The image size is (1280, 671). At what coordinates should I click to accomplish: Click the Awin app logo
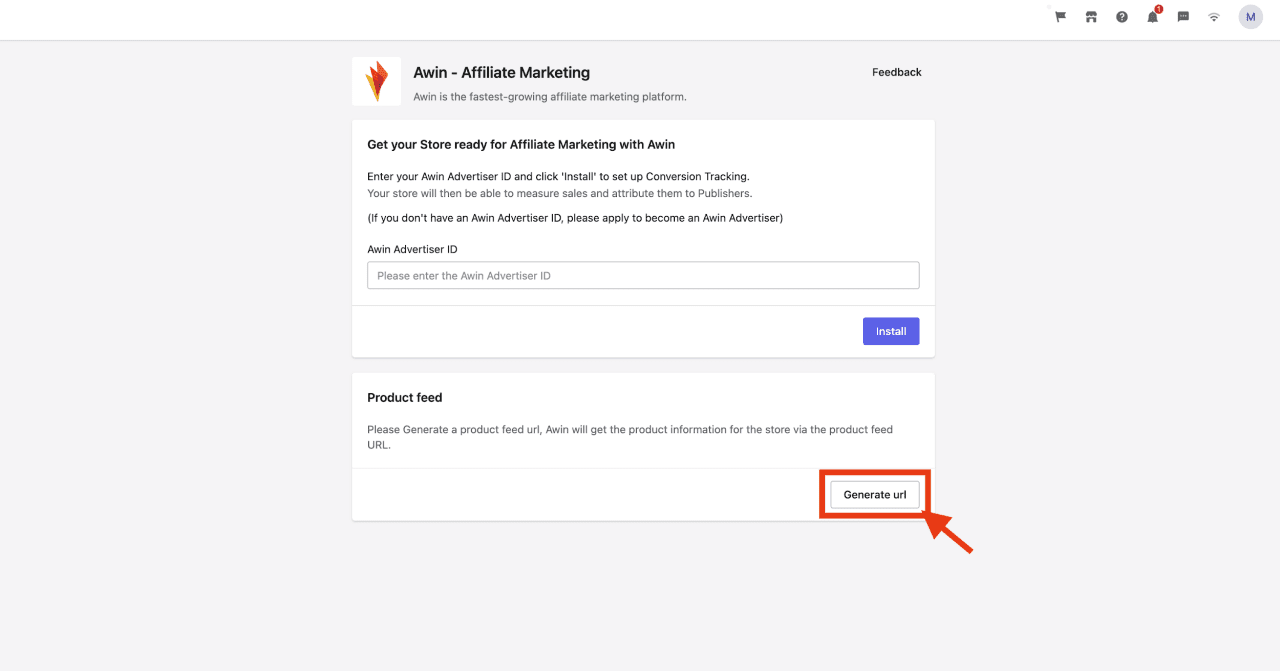pyautogui.click(x=377, y=81)
